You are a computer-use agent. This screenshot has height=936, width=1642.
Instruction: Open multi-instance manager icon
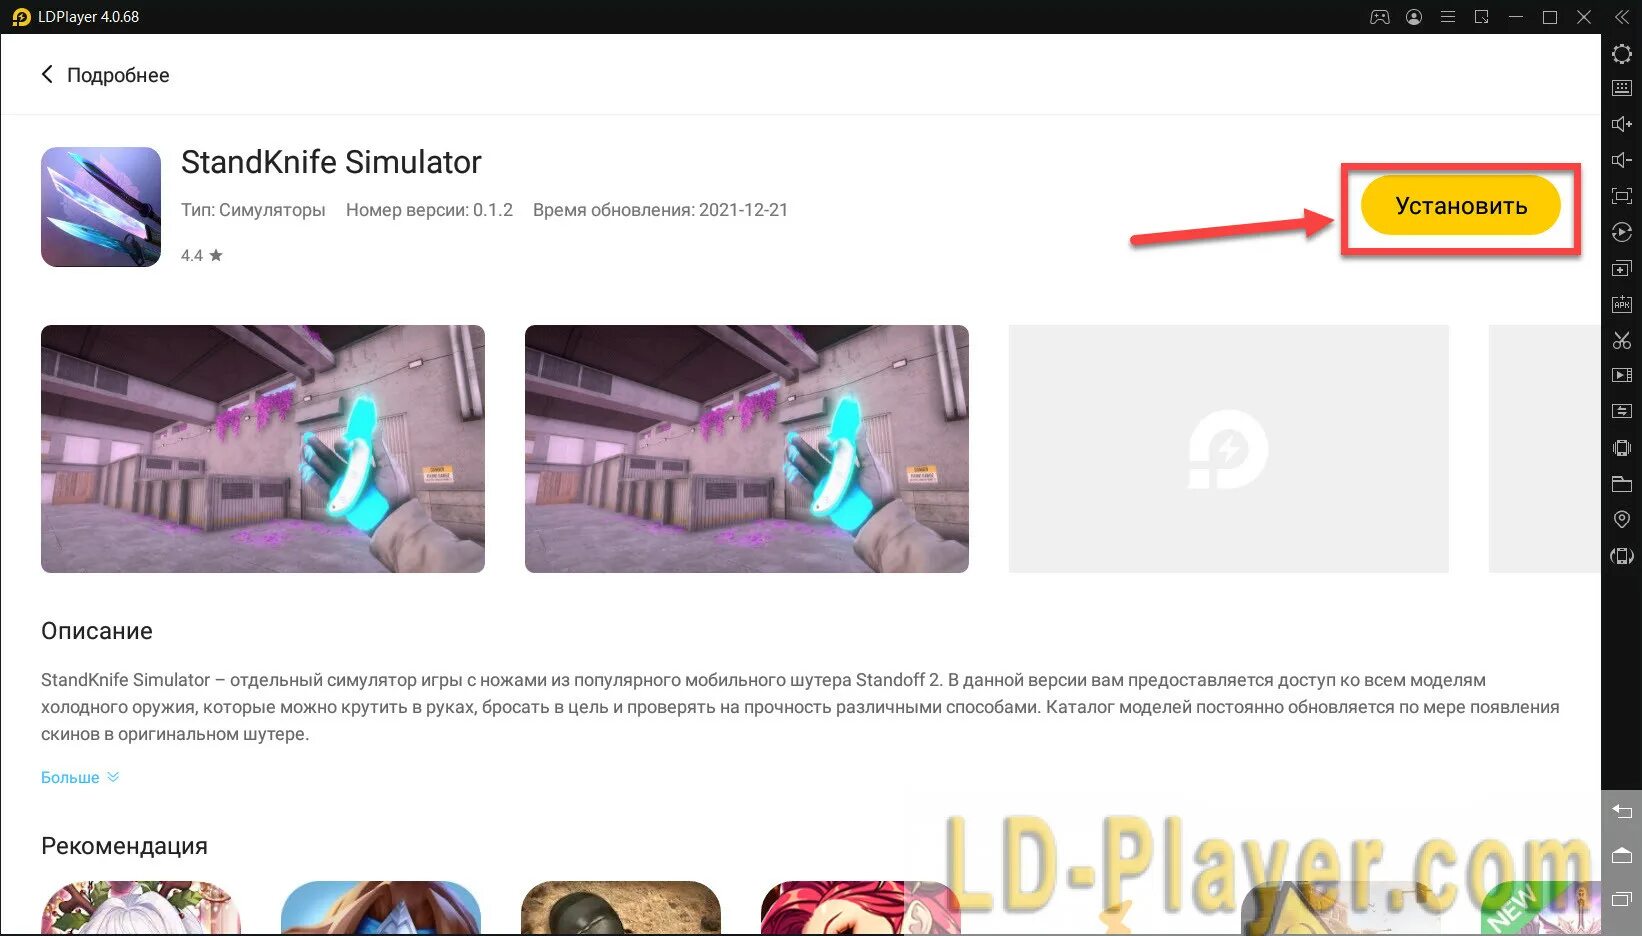[x=1622, y=268]
